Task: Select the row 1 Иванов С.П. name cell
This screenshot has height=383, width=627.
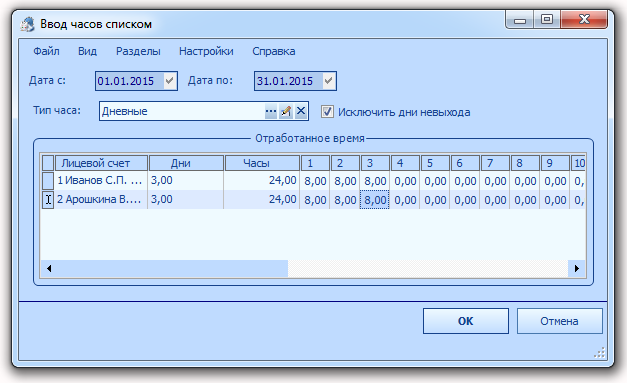Action: coord(101,181)
